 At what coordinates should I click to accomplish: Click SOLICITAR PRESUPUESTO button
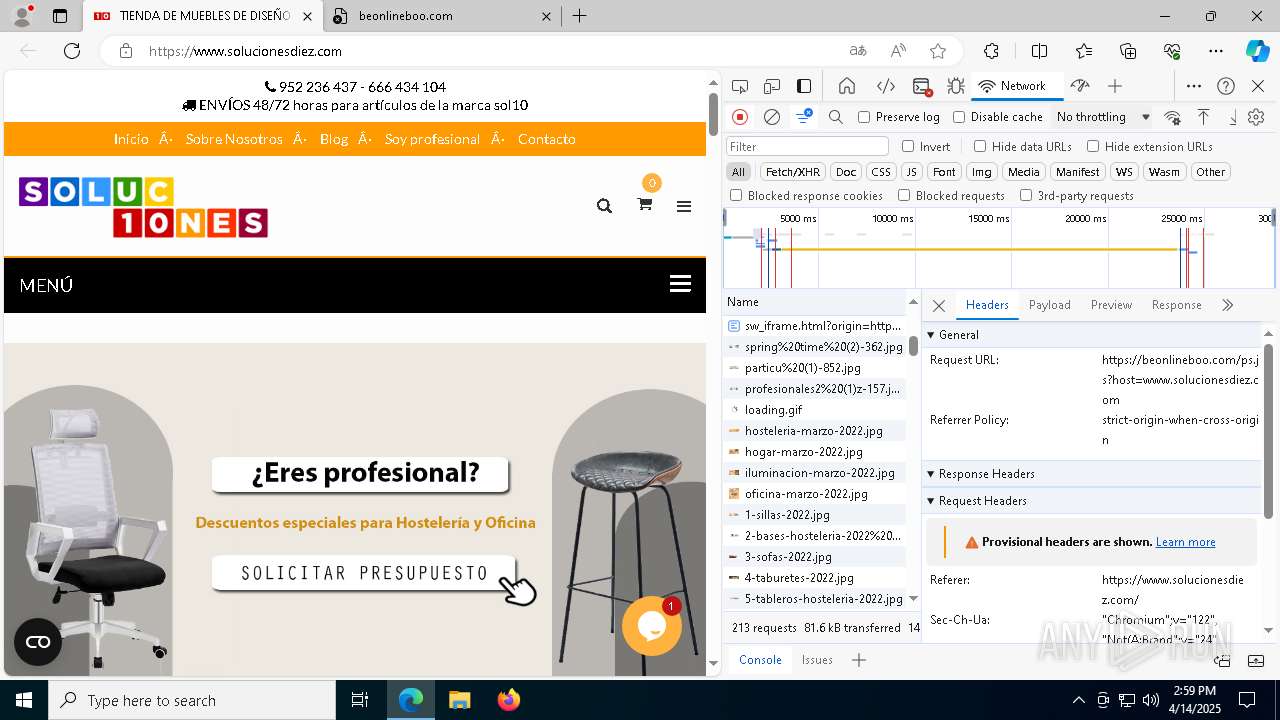[x=364, y=573]
